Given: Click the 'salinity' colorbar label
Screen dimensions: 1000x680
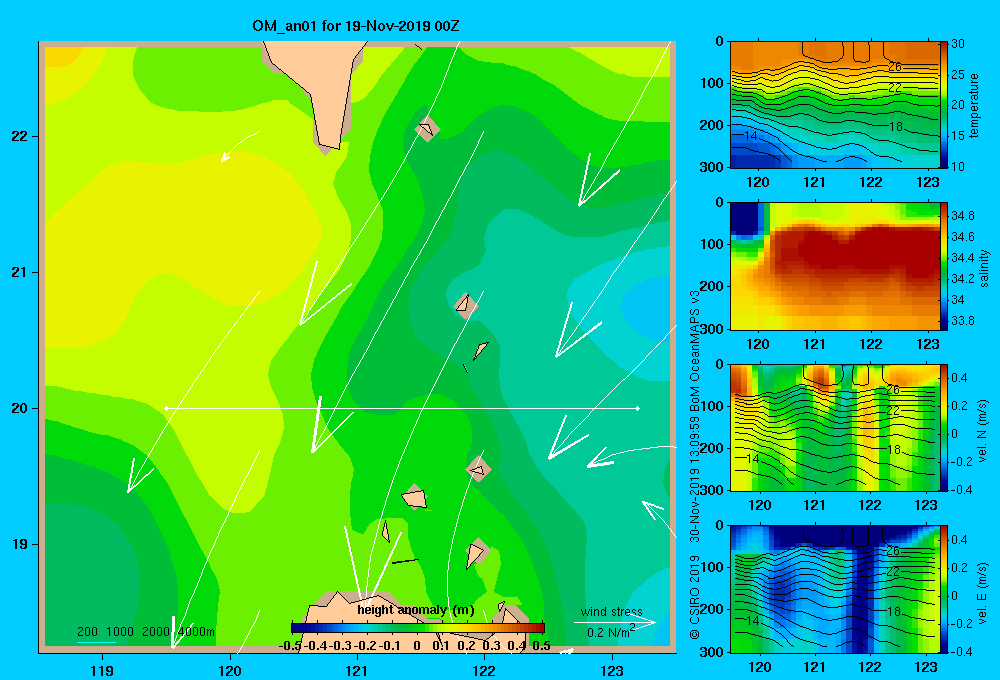Looking at the screenshot, I should pyautogui.click(x=984, y=268).
